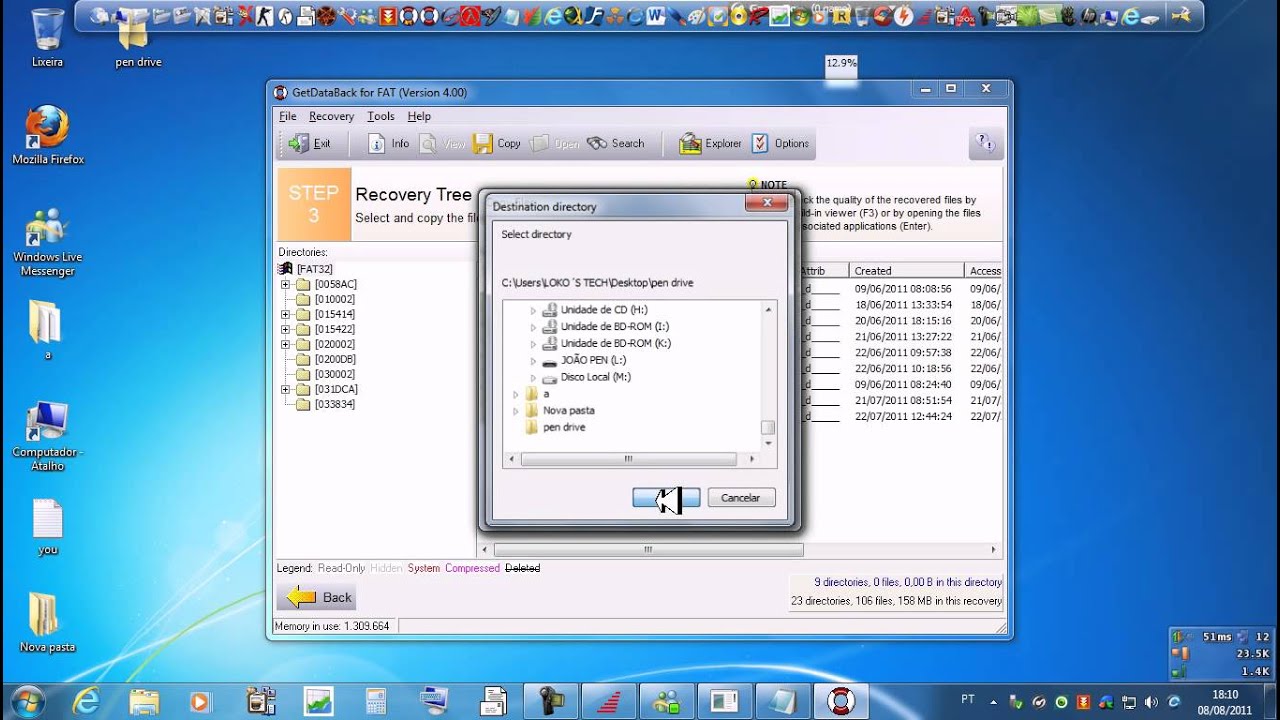This screenshot has height=720, width=1280.
Task: Click the question mark help icon
Action: (984, 143)
